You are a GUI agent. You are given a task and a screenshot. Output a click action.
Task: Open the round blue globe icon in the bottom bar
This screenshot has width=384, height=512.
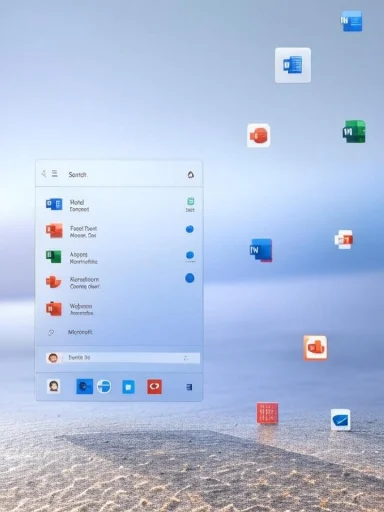(x=104, y=387)
